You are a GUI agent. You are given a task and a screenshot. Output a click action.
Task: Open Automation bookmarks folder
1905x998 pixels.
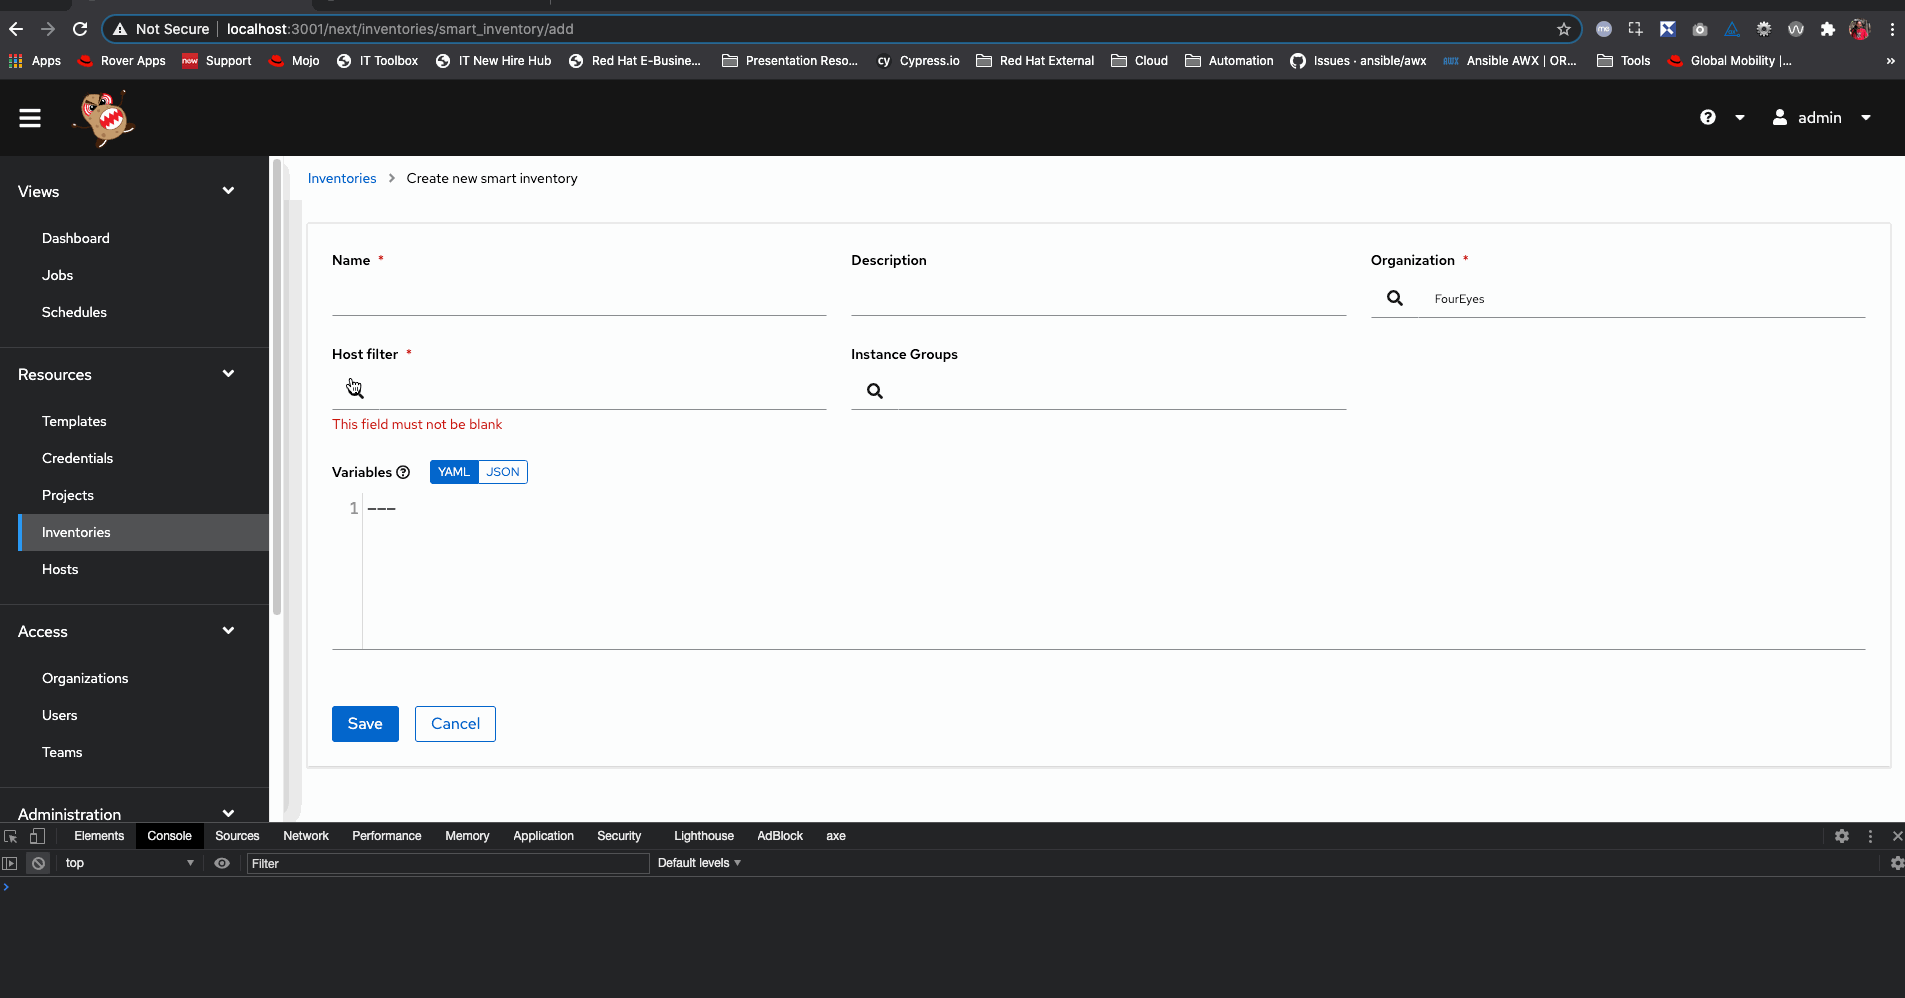click(x=1229, y=61)
